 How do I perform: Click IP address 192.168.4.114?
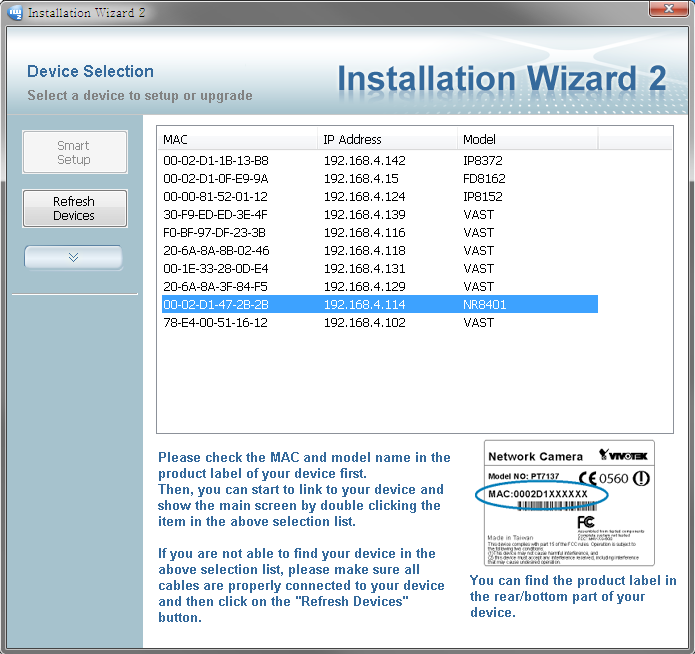point(365,305)
